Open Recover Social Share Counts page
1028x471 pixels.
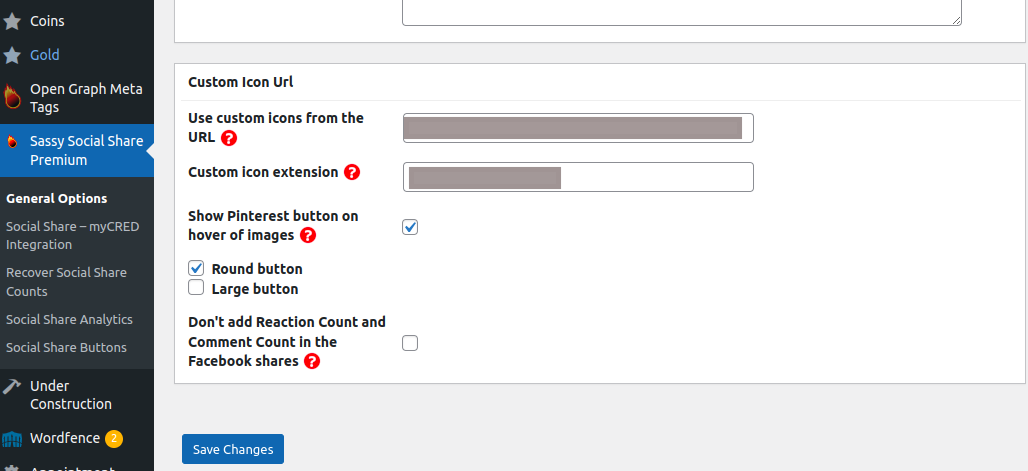tap(66, 282)
